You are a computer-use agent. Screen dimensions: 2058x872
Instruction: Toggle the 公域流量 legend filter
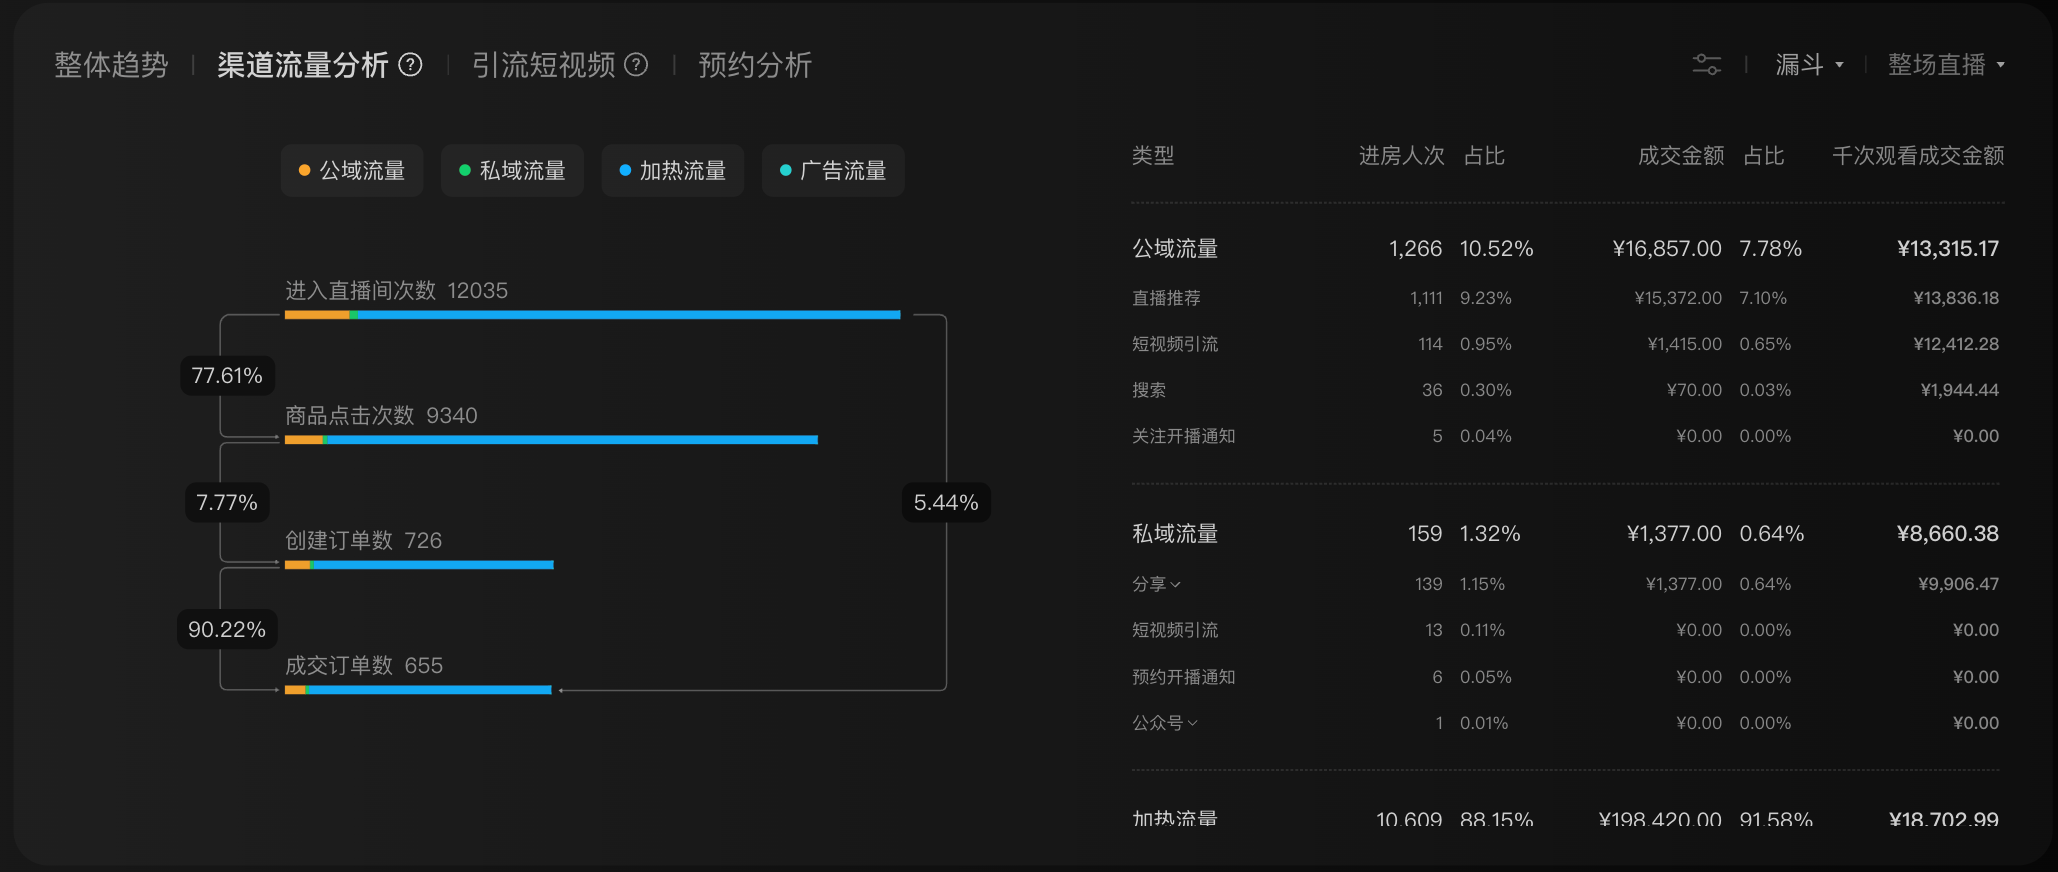click(352, 171)
